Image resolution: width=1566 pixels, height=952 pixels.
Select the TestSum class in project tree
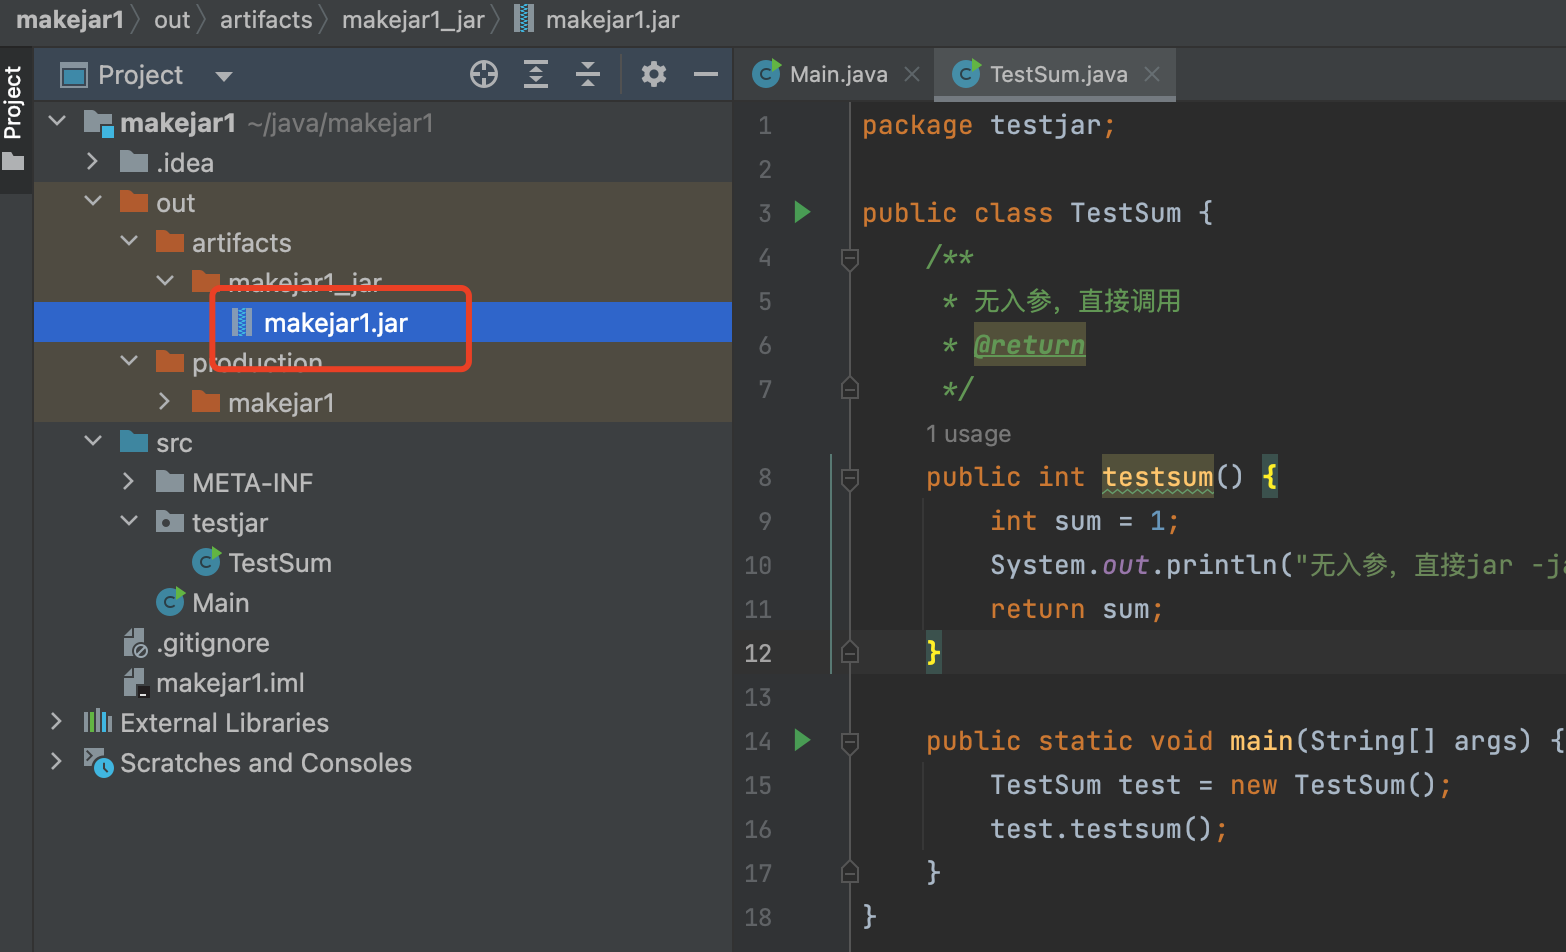coord(280,563)
